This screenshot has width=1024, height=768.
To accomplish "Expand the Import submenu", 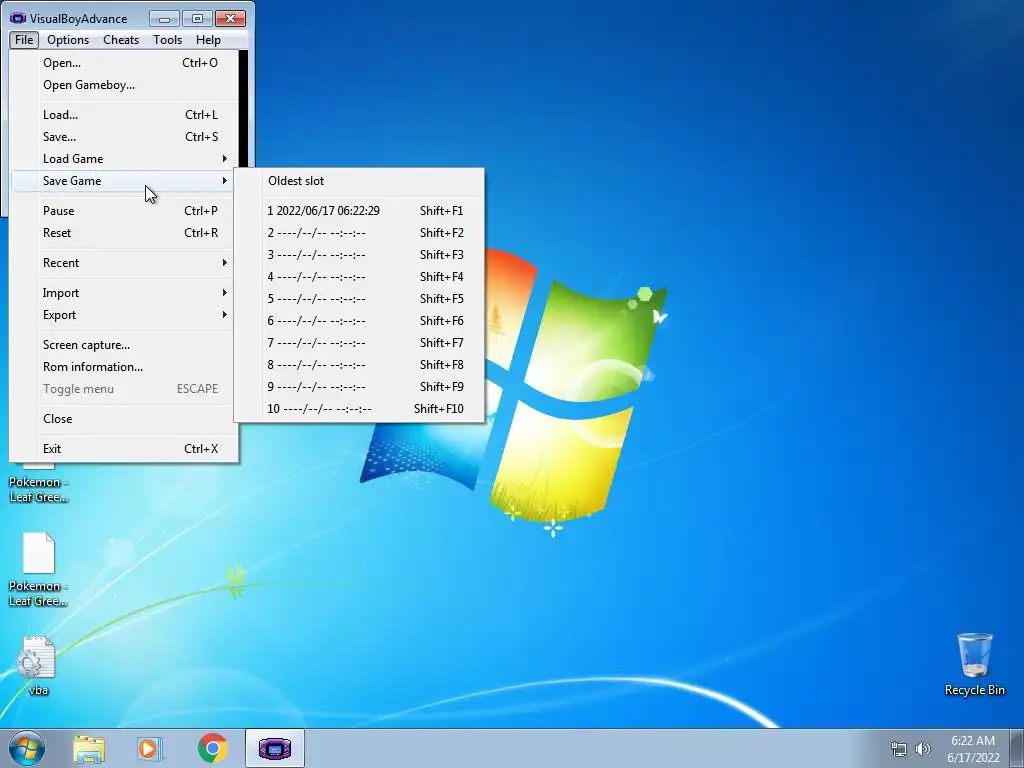I will click(x=124, y=293).
